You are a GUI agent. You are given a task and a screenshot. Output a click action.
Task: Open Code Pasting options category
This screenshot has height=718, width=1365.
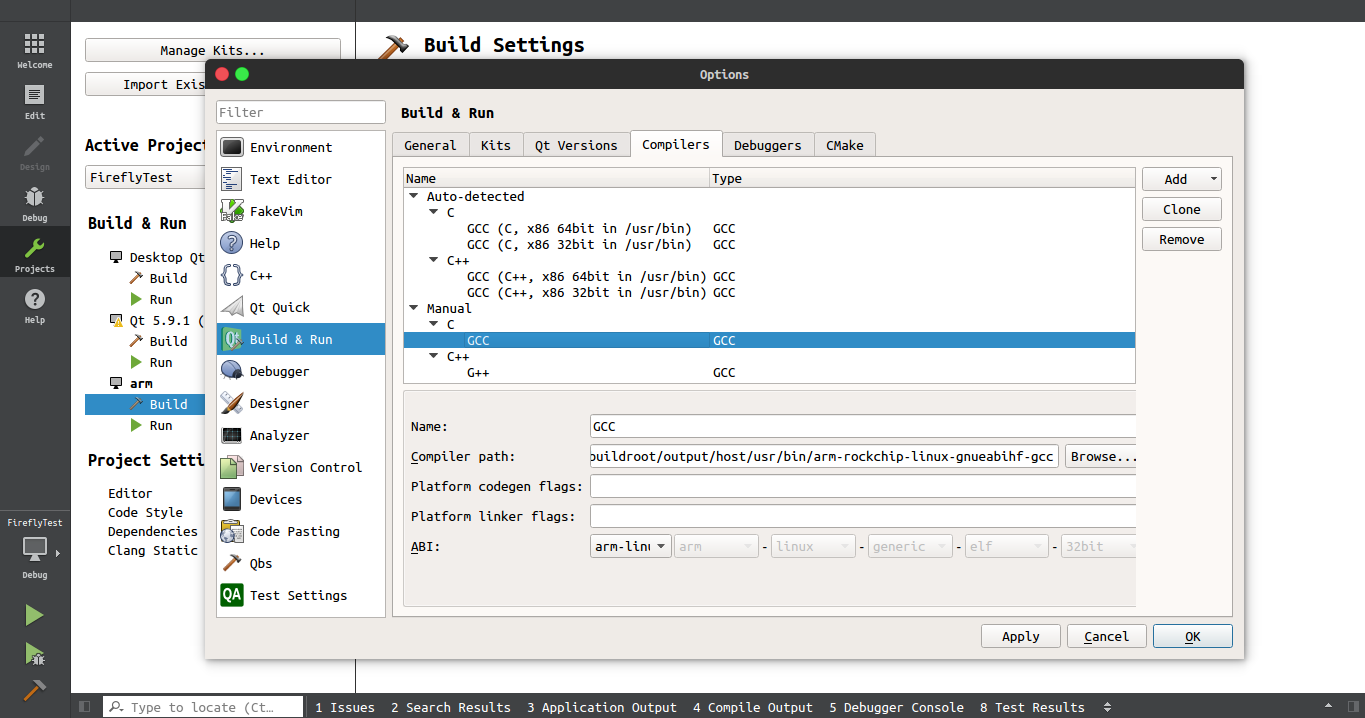coord(301,531)
